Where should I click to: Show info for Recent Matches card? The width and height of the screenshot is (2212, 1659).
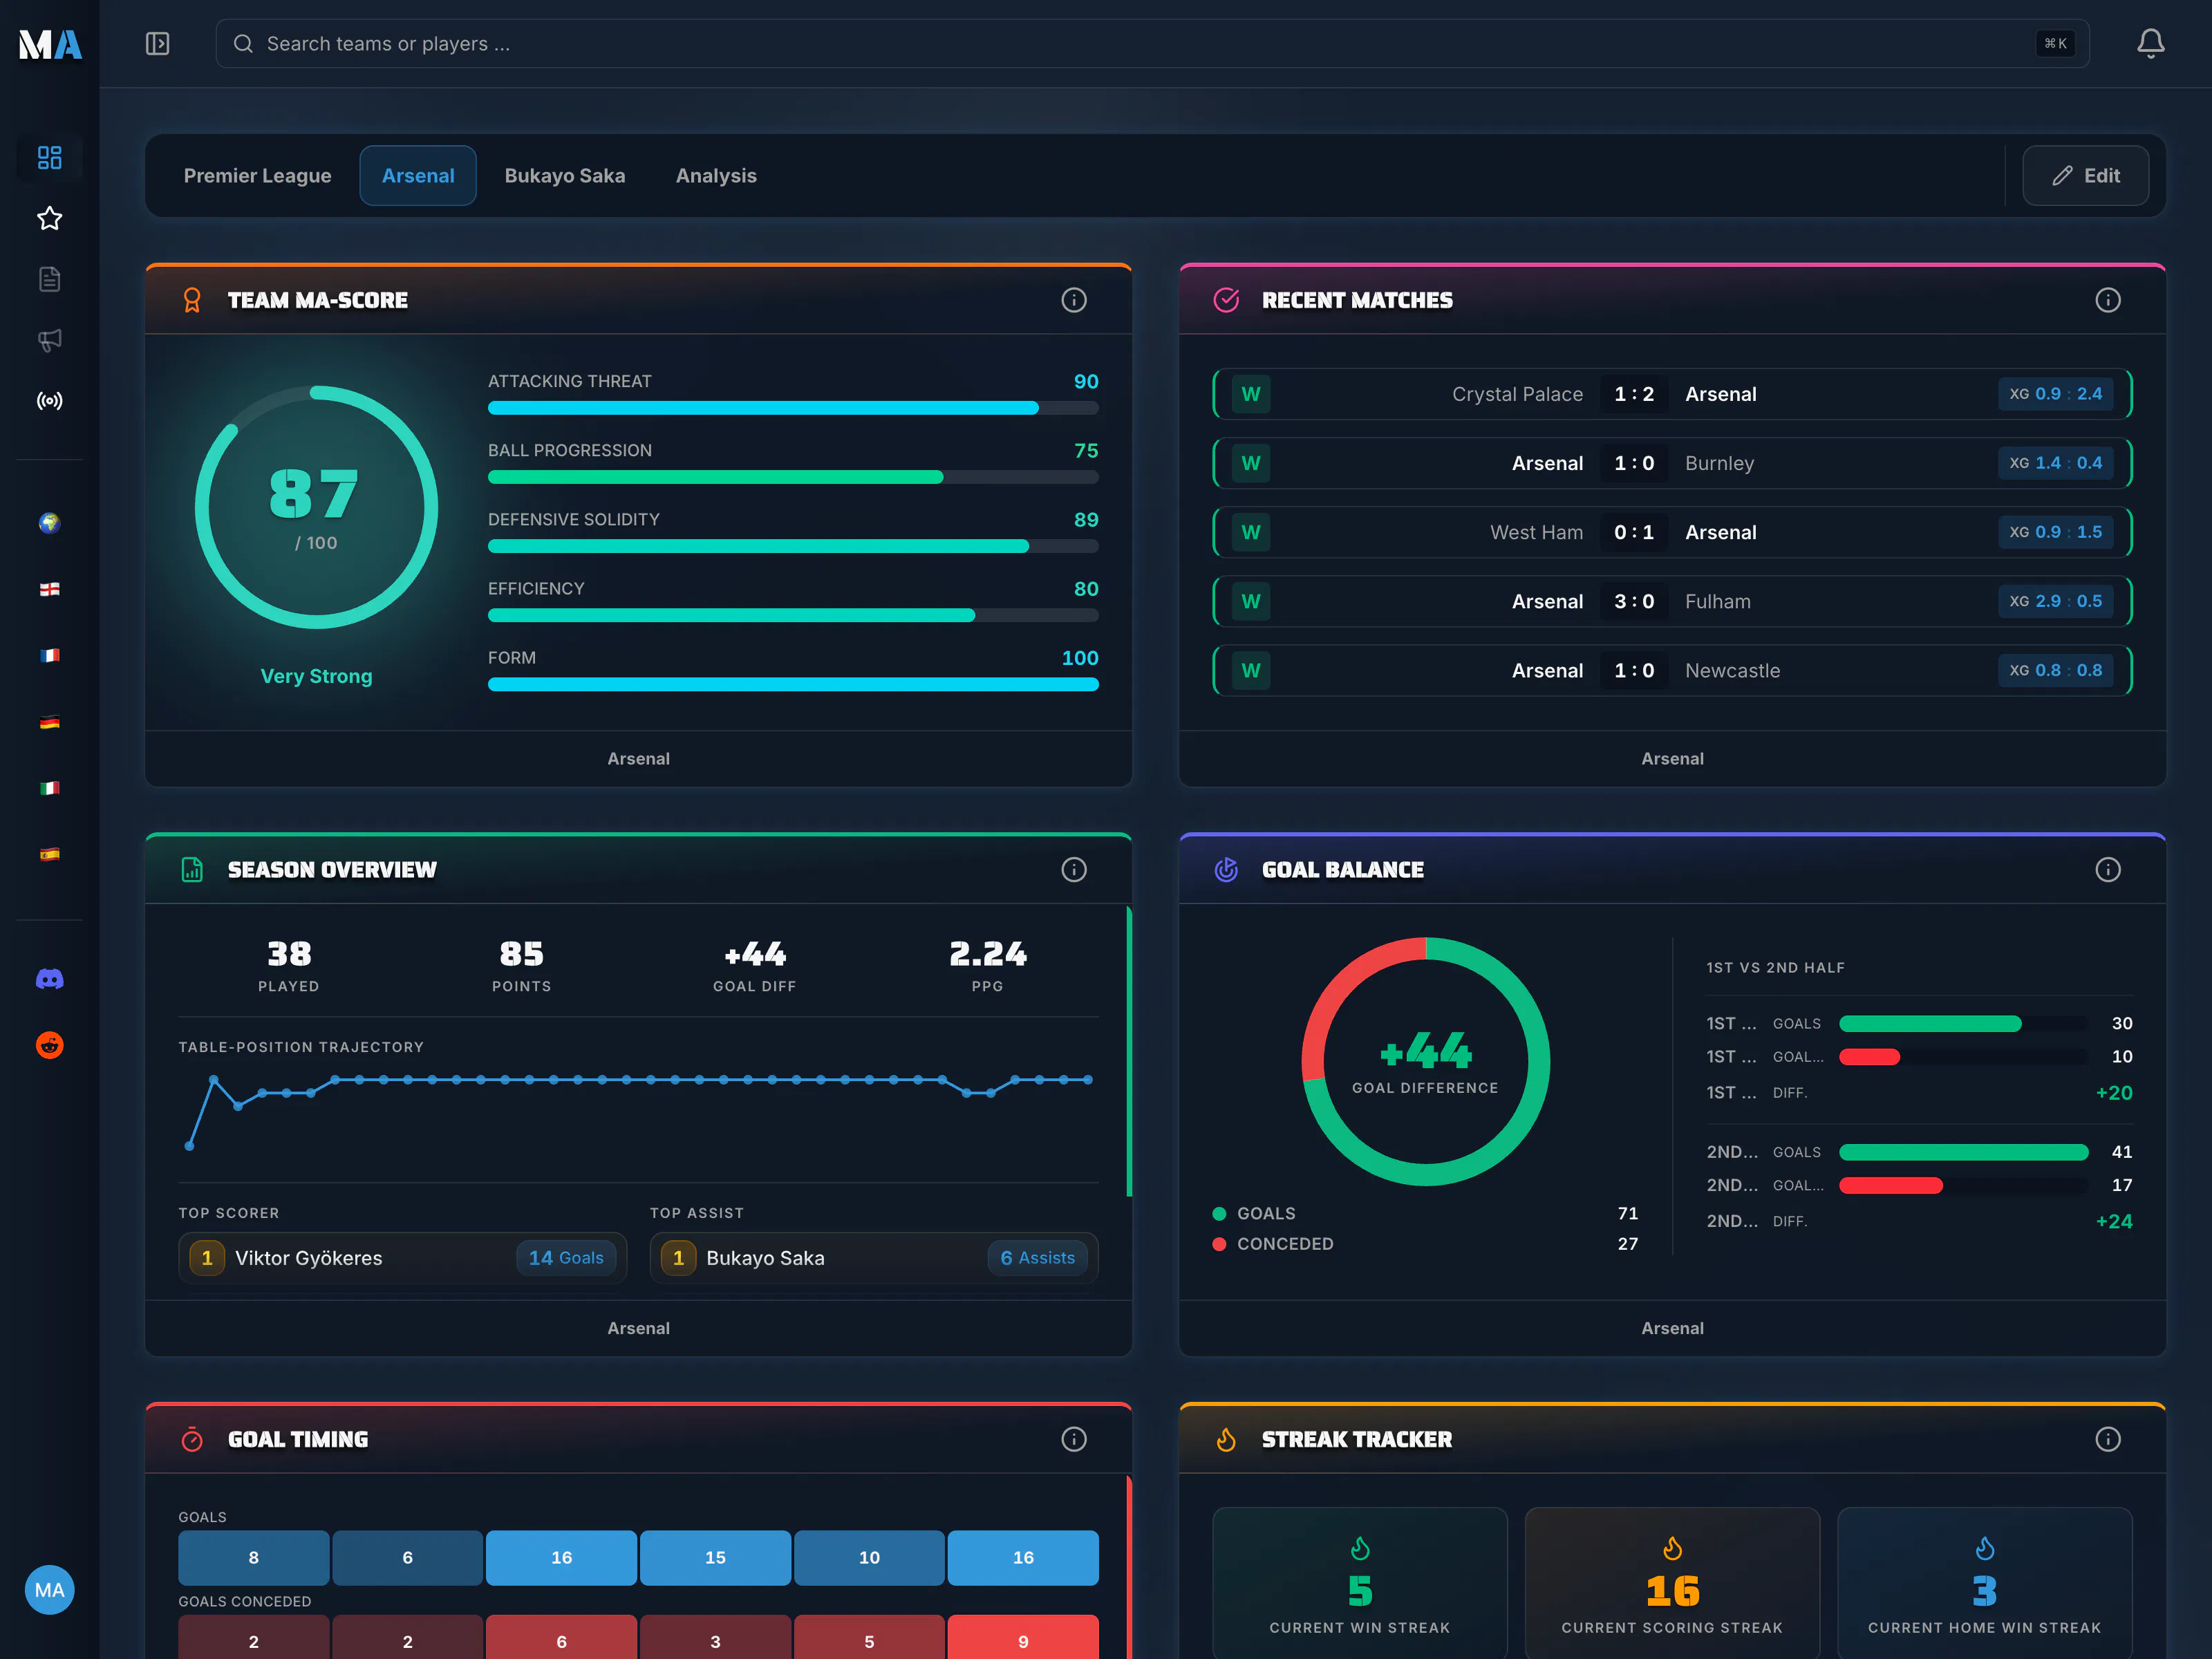(x=2108, y=300)
